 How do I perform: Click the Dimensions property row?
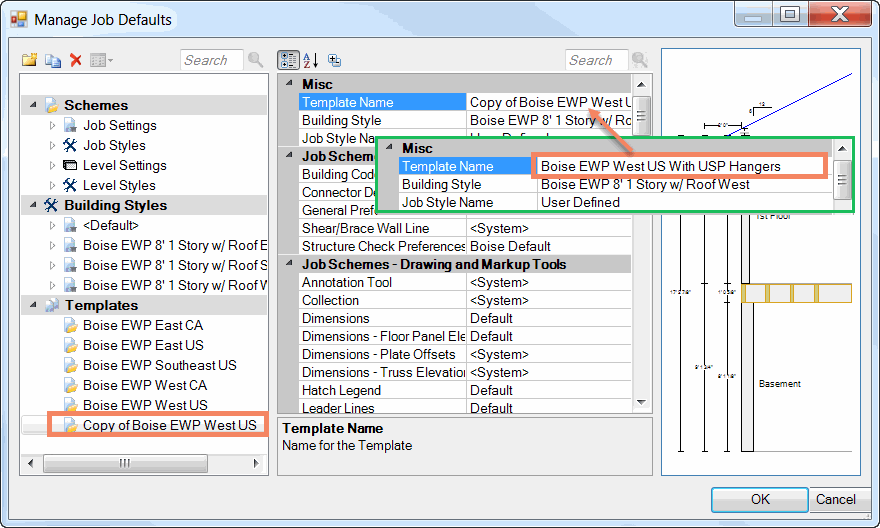coord(465,318)
